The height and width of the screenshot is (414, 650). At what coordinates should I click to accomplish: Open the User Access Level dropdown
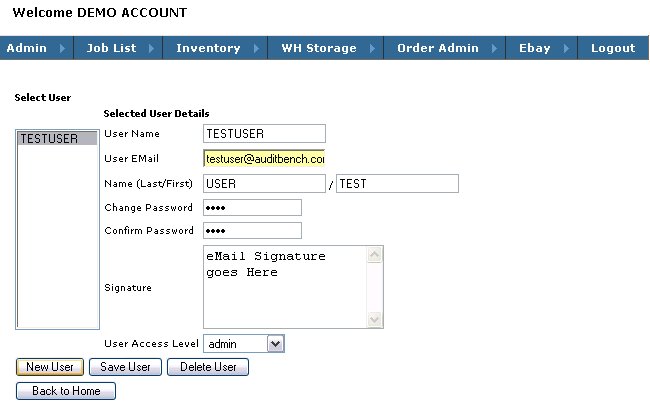point(244,344)
